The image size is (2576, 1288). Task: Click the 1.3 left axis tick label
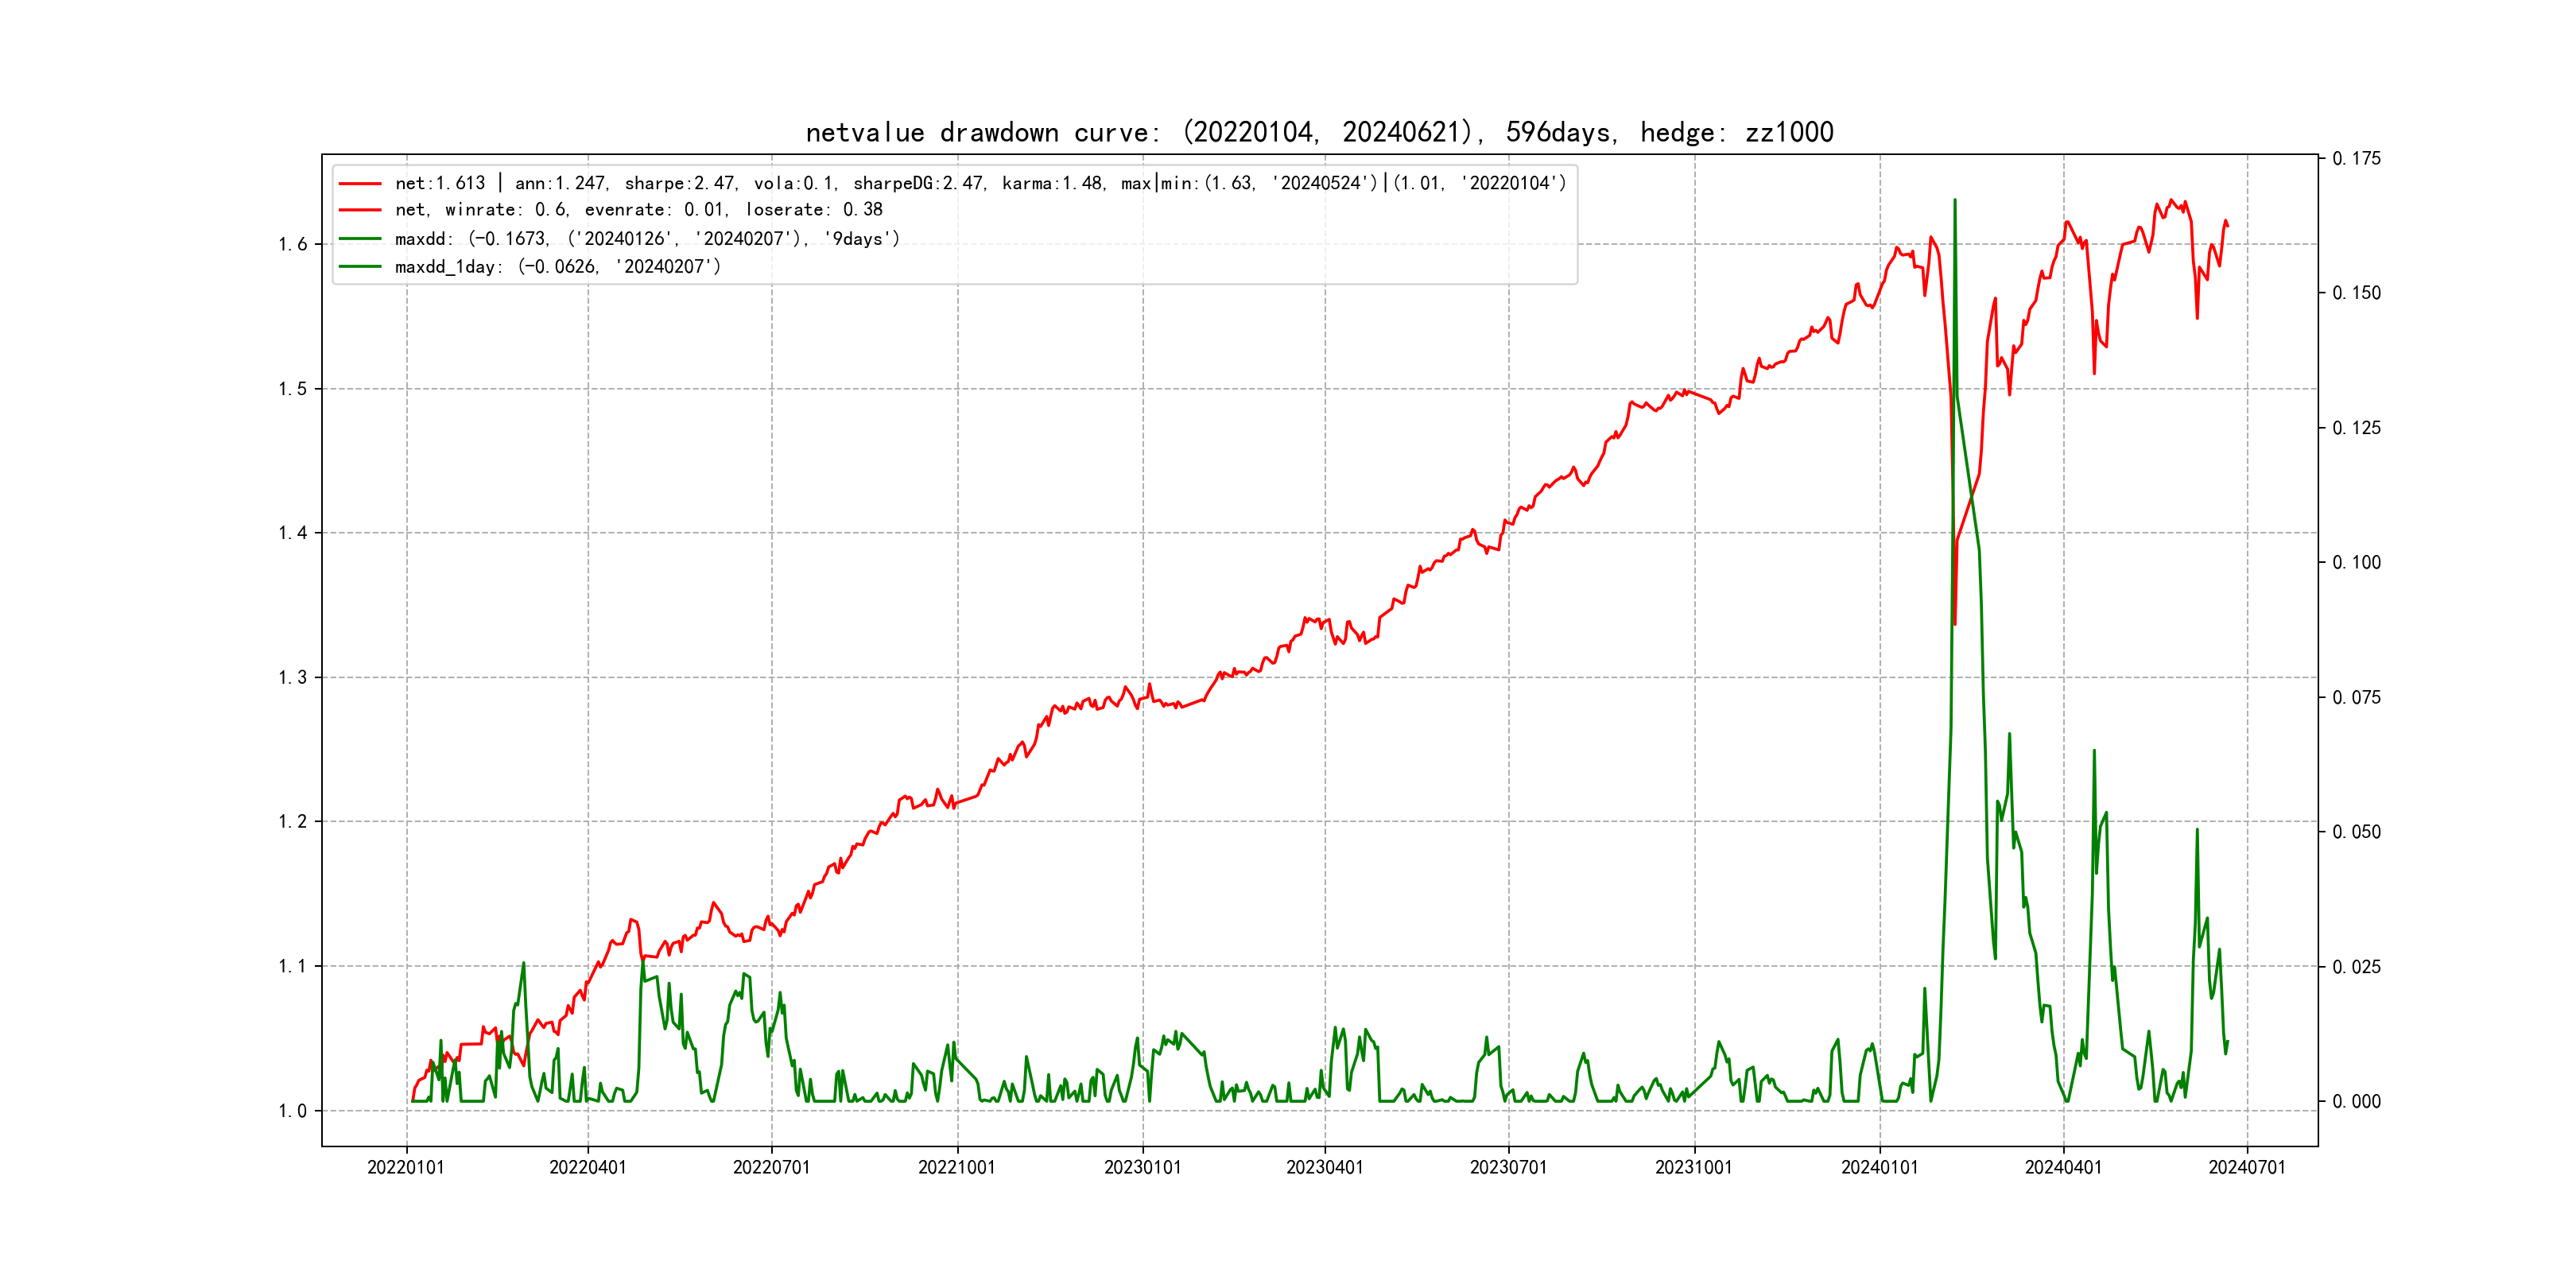(x=292, y=678)
